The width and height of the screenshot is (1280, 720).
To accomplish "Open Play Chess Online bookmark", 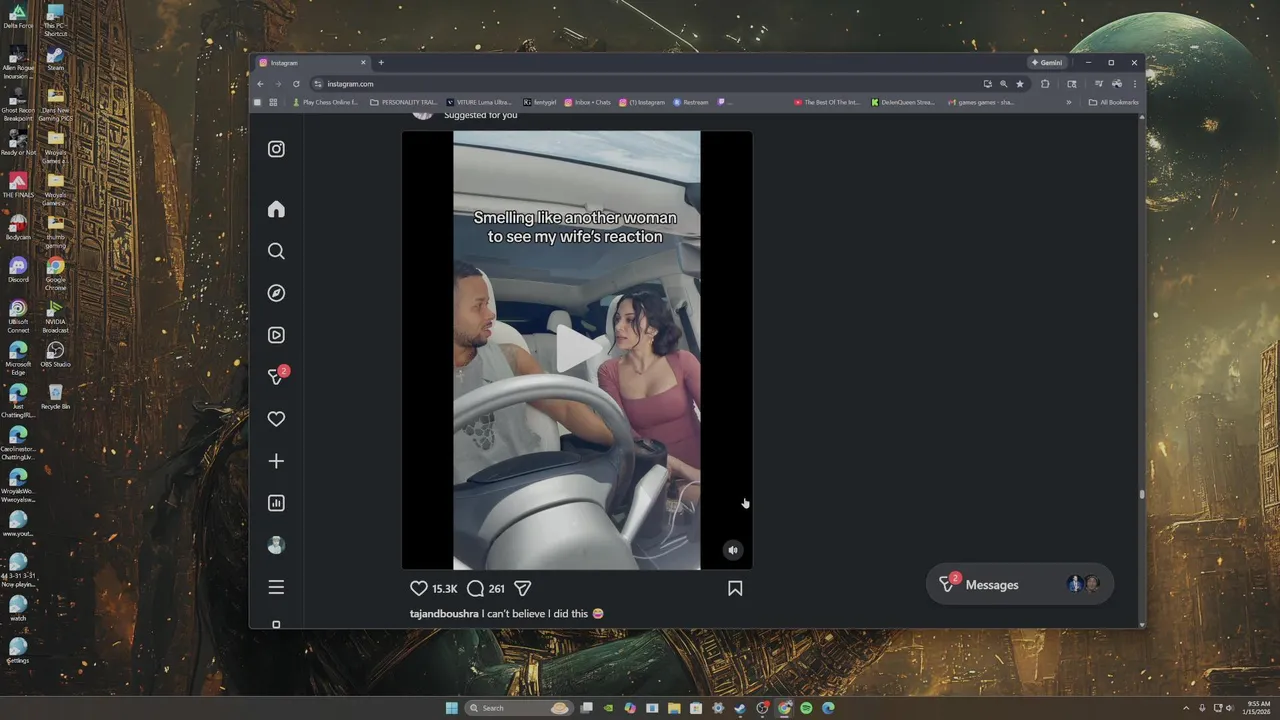I will click(x=324, y=102).
